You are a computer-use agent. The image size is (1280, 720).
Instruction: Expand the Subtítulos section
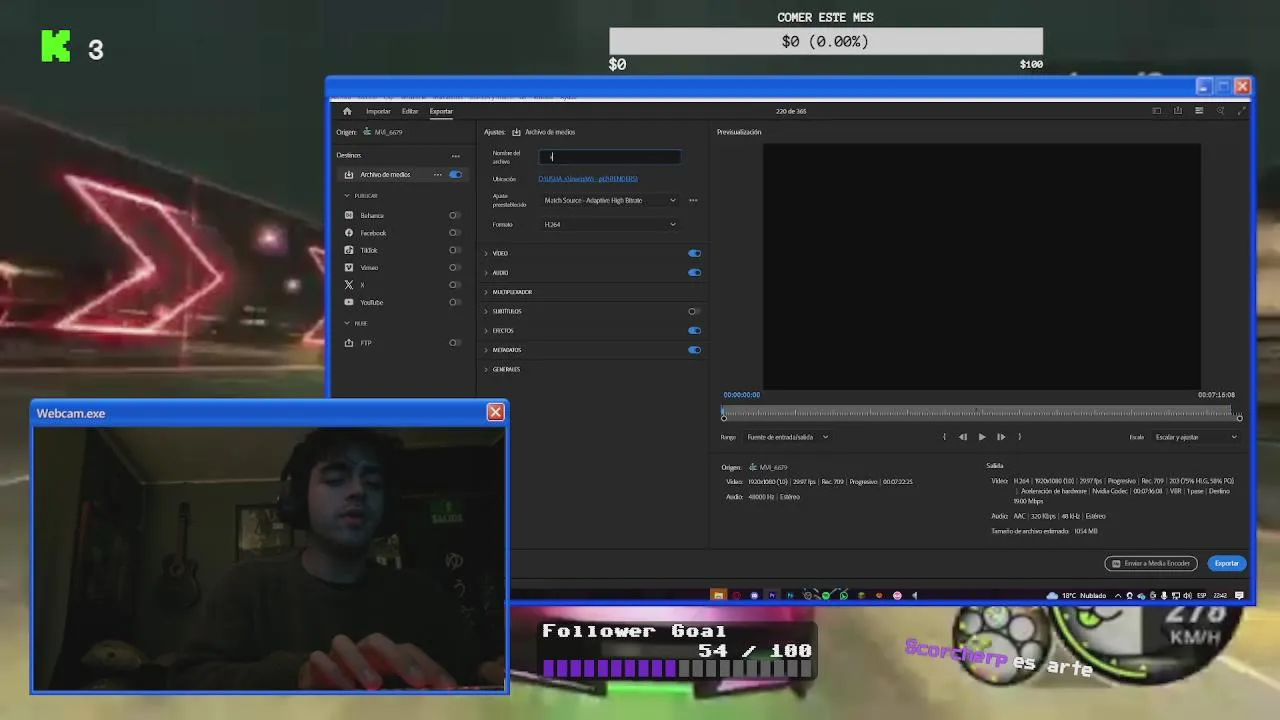pos(487,311)
